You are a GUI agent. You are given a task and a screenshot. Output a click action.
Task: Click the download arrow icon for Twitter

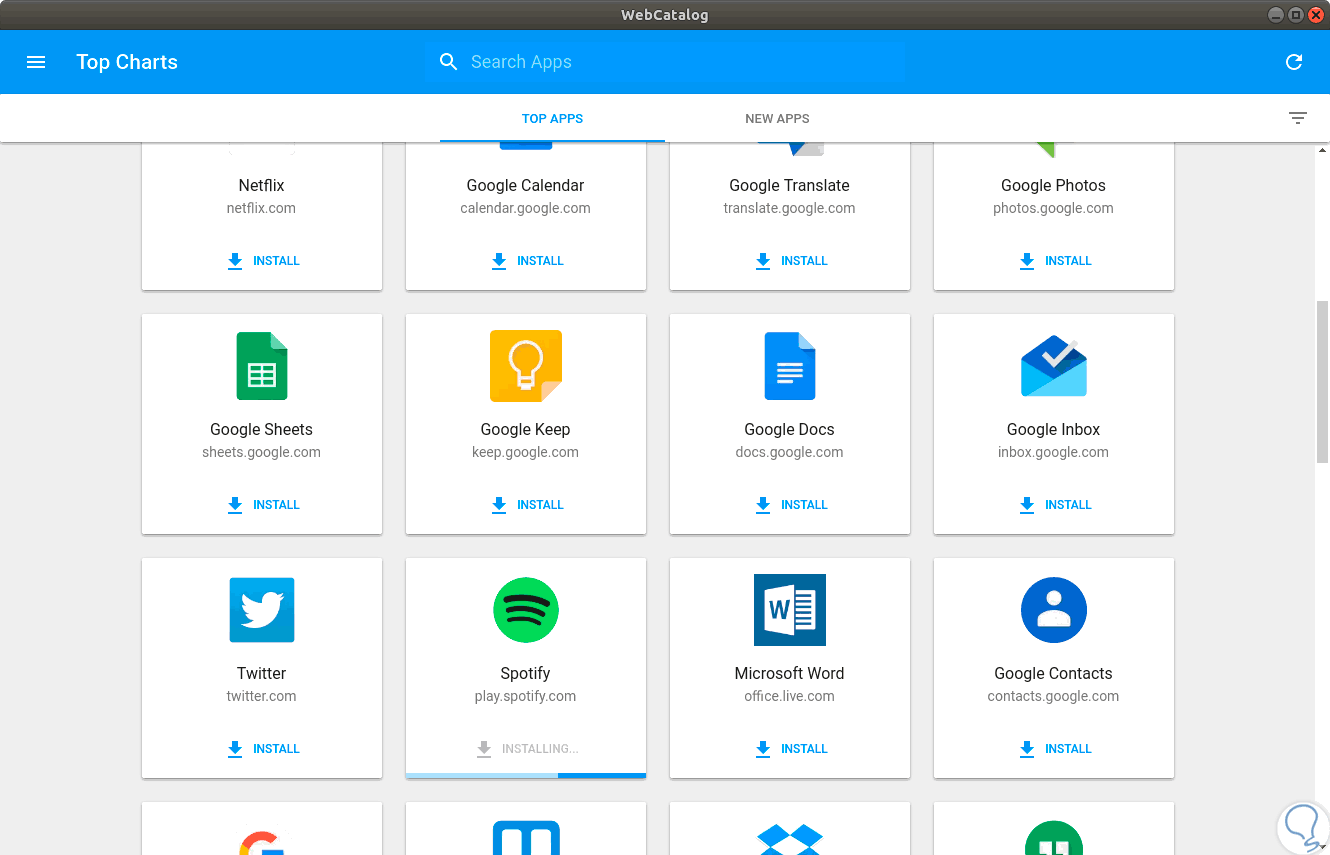pyautogui.click(x=235, y=749)
